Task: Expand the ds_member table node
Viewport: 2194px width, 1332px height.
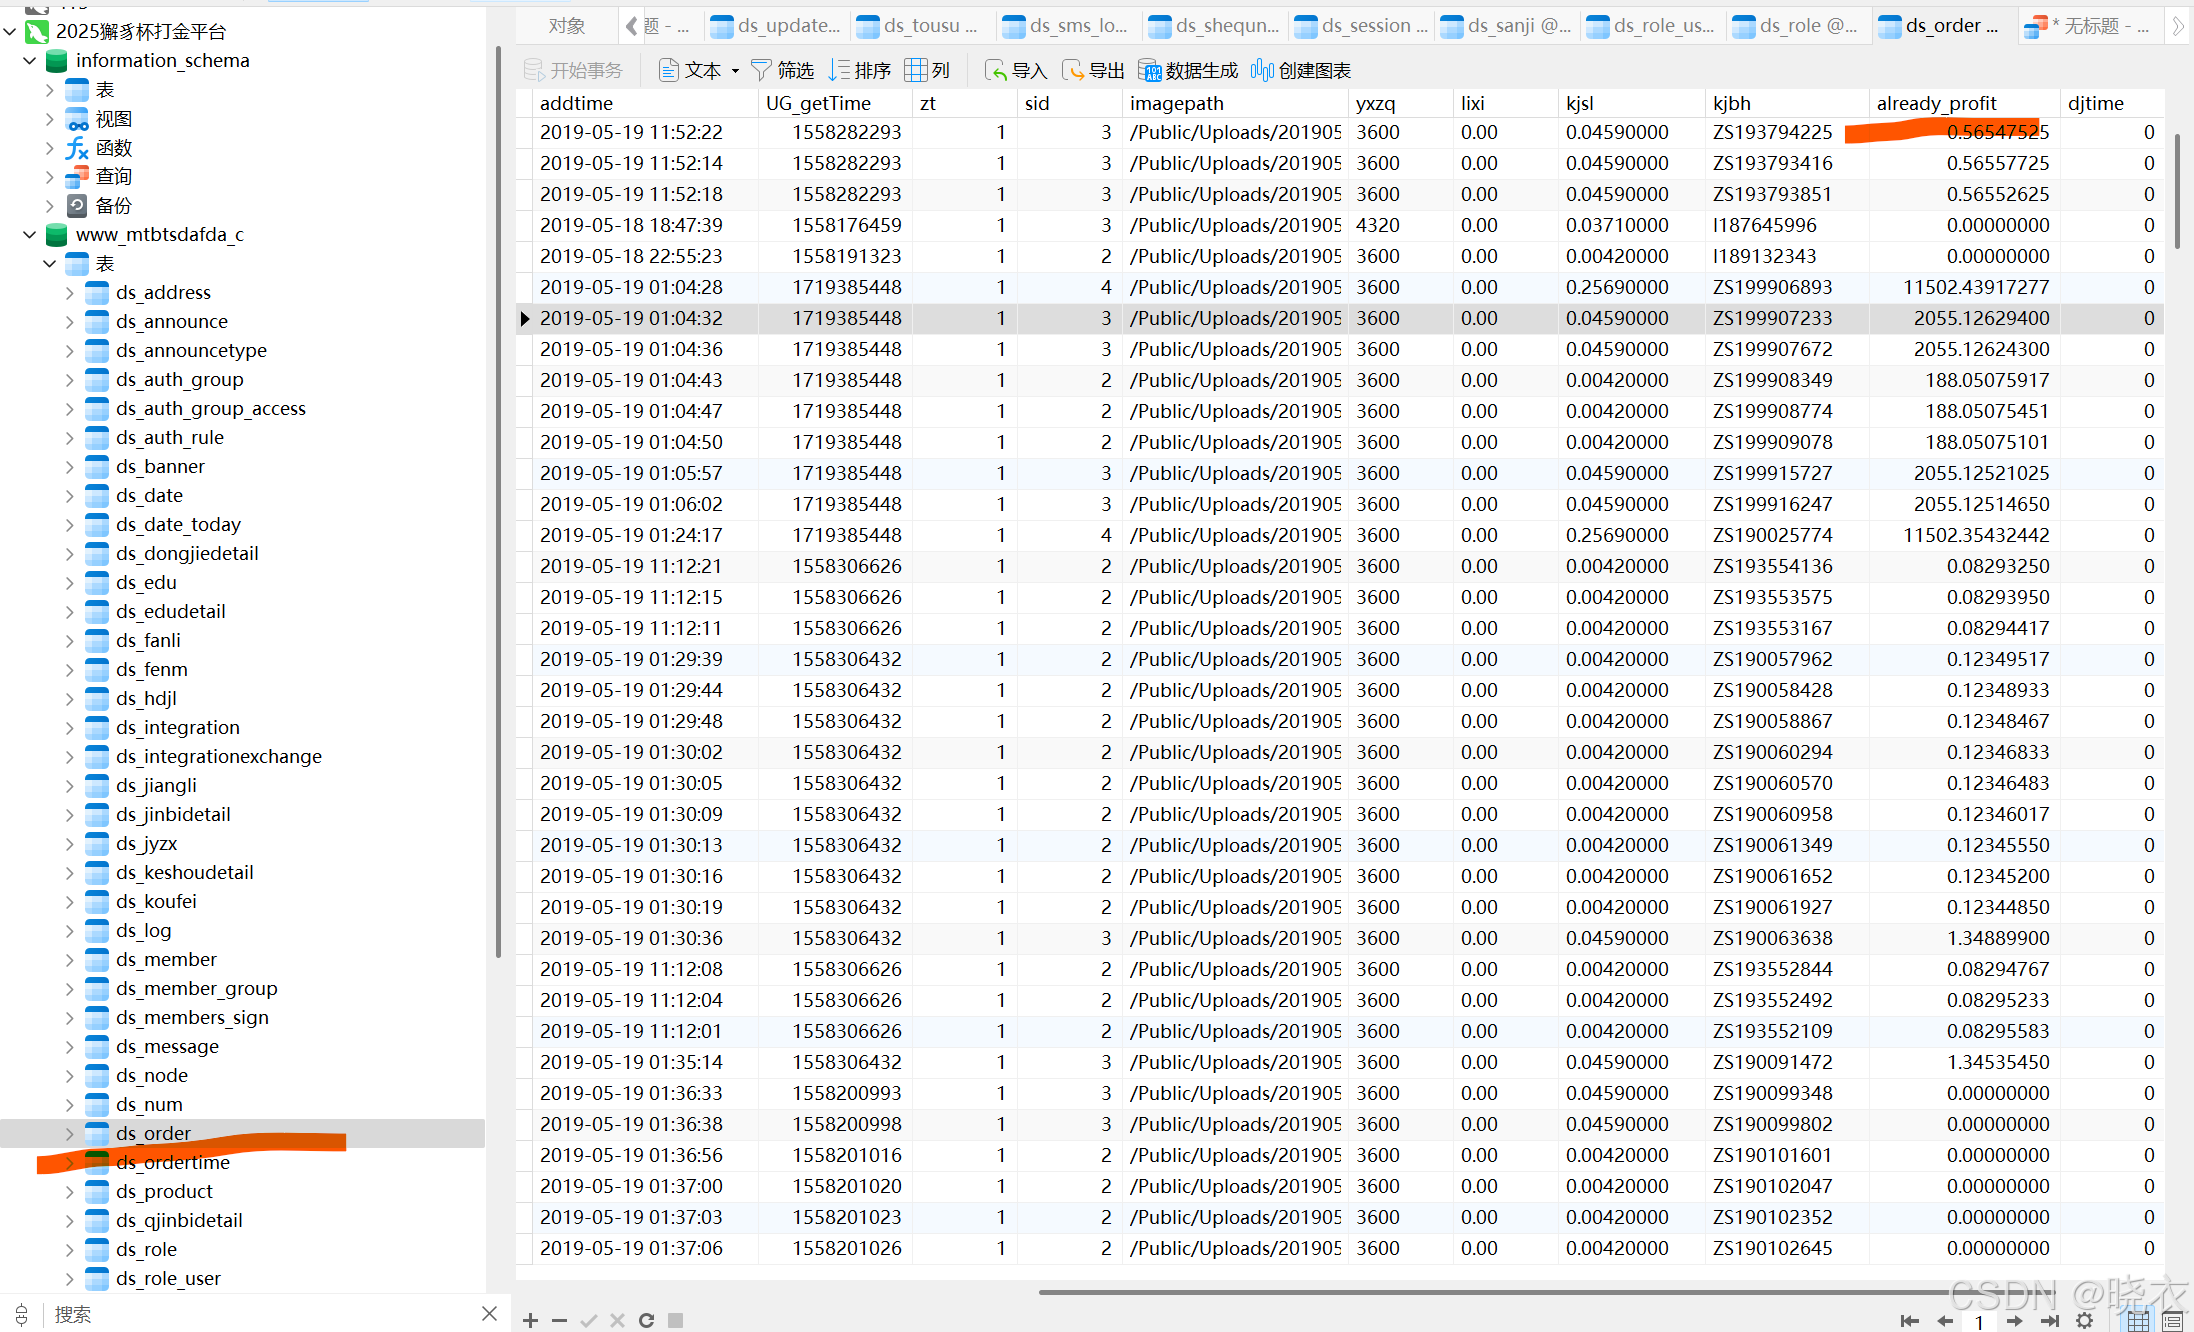Action: (69, 960)
